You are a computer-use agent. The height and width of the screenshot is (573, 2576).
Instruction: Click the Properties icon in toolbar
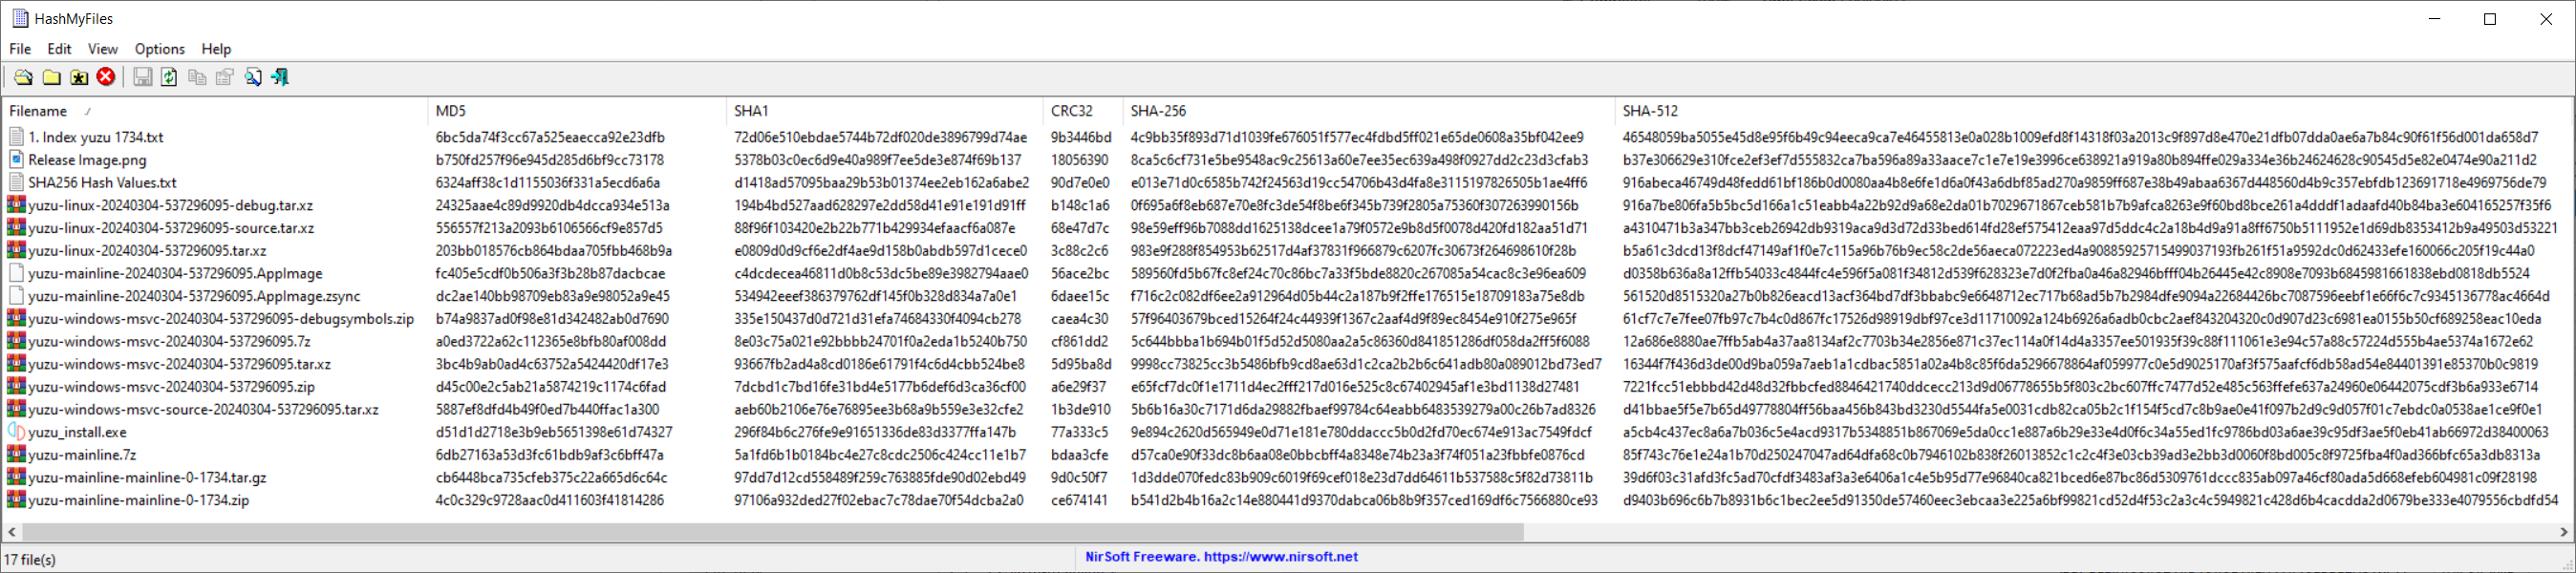click(225, 77)
